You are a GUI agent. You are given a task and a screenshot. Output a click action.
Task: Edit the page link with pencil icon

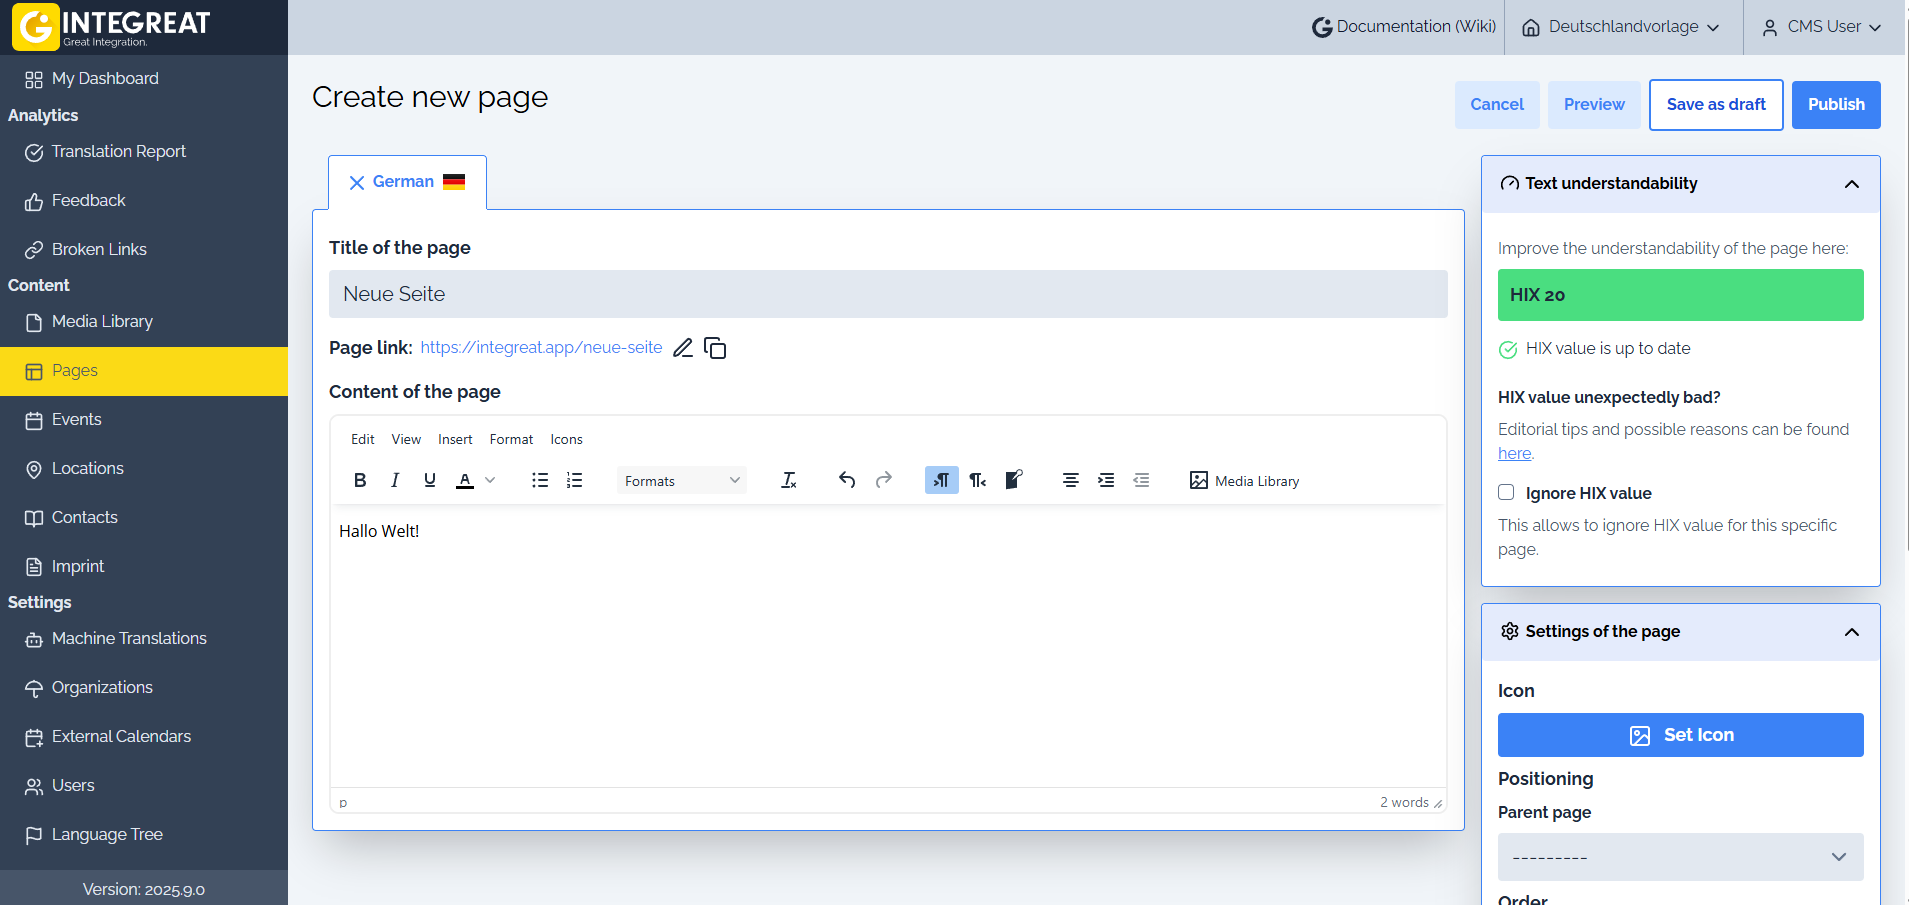(683, 348)
